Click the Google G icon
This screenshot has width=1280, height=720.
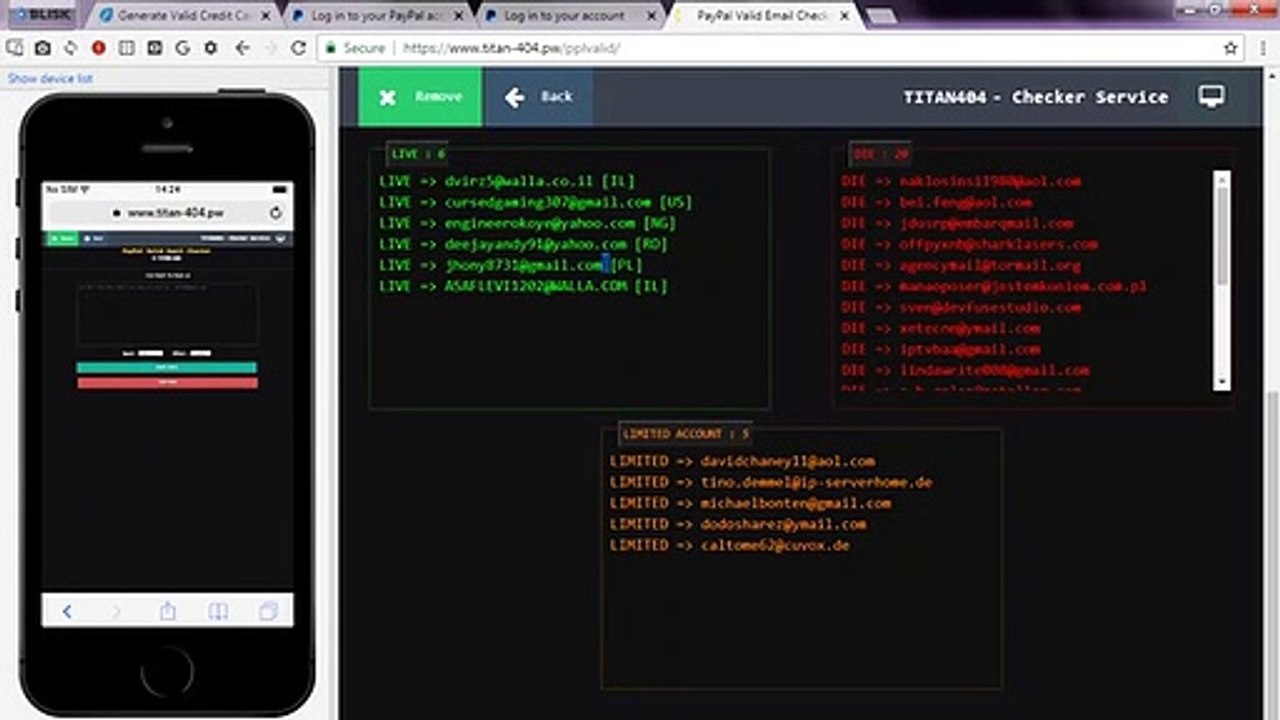(183, 48)
